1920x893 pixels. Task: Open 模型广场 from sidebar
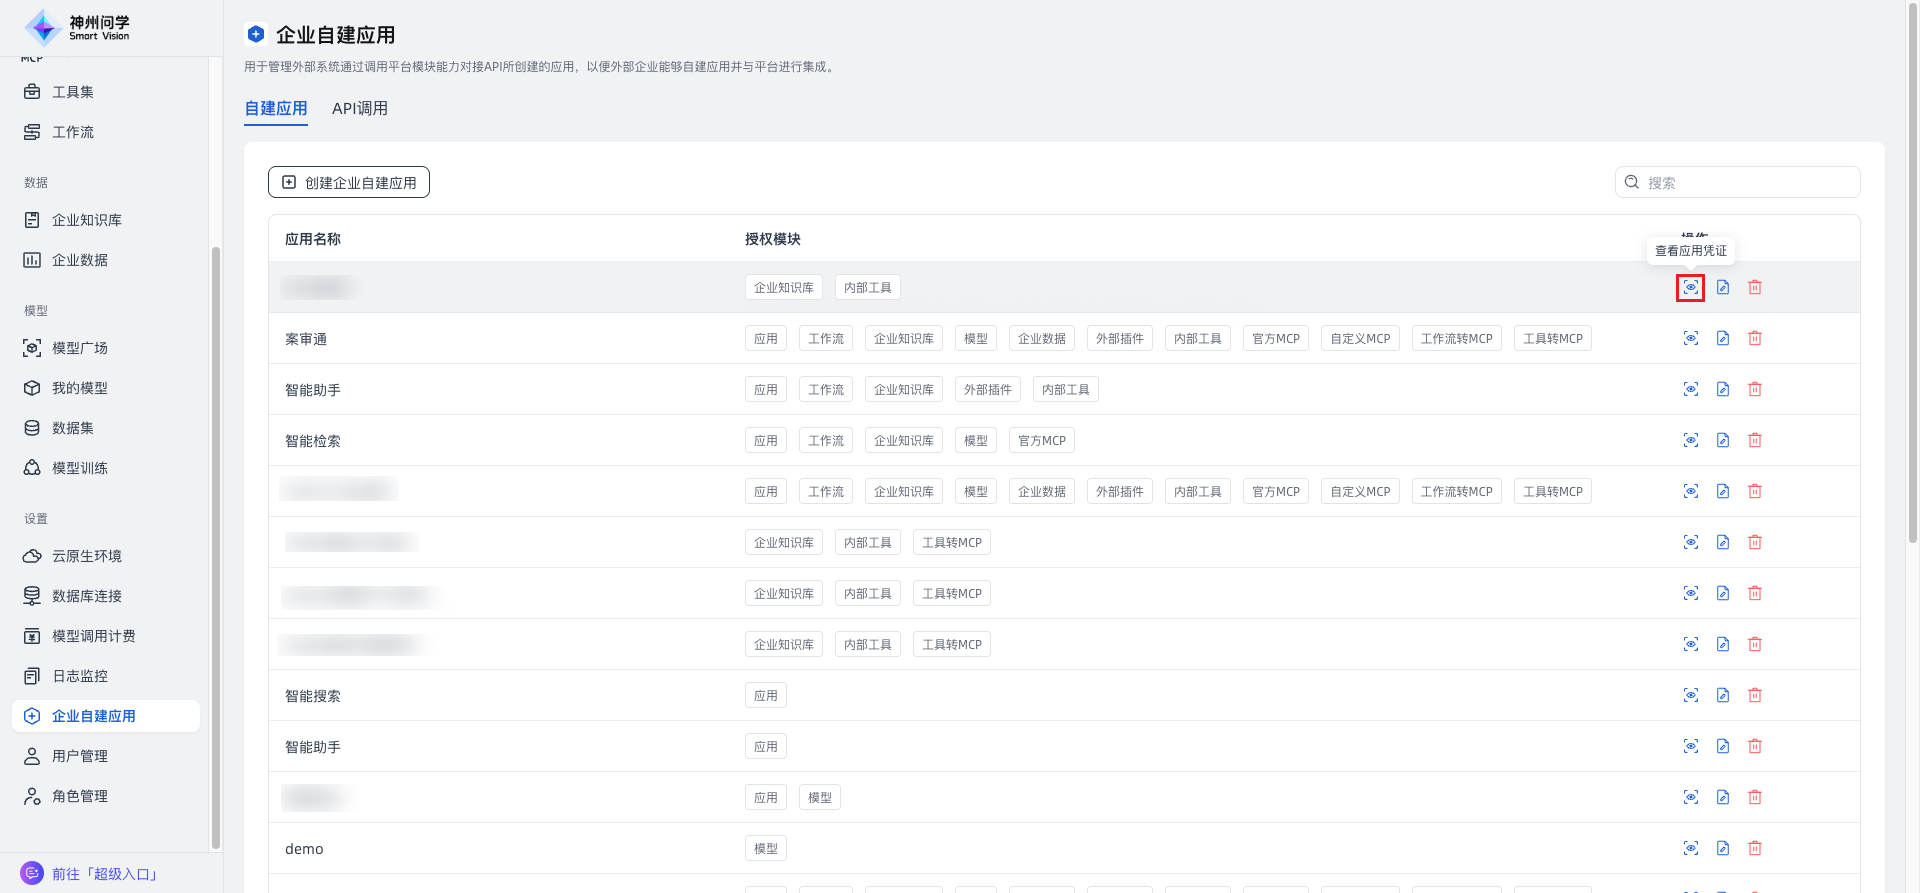pos(79,348)
